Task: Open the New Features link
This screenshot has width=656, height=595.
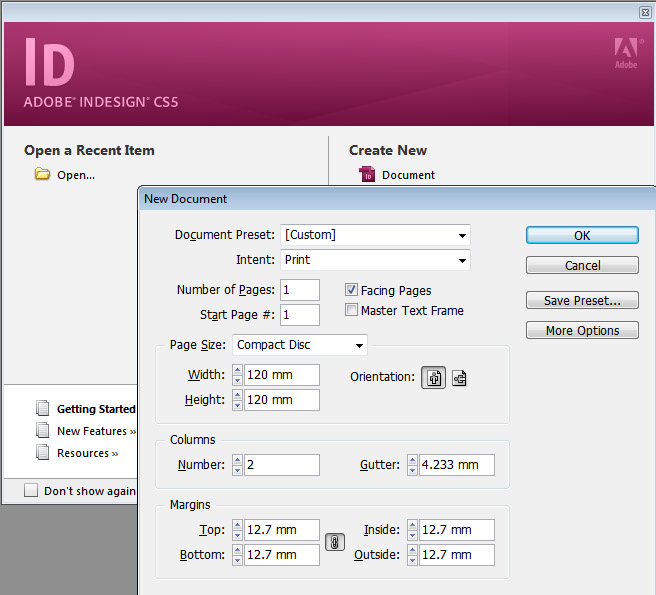Action: (96, 431)
